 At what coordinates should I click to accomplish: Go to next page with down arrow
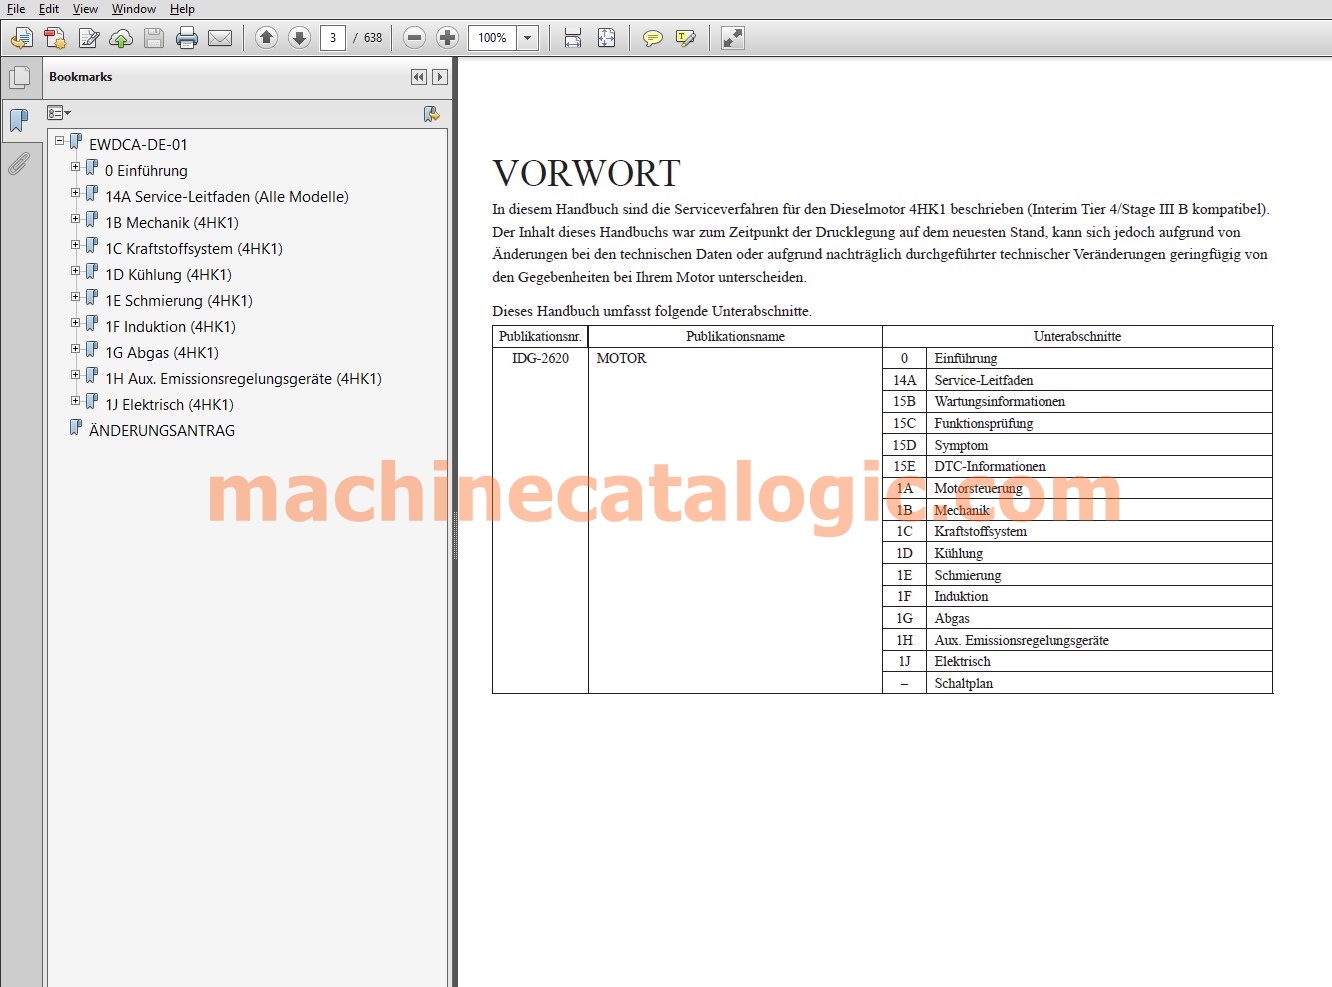[x=299, y=38]
